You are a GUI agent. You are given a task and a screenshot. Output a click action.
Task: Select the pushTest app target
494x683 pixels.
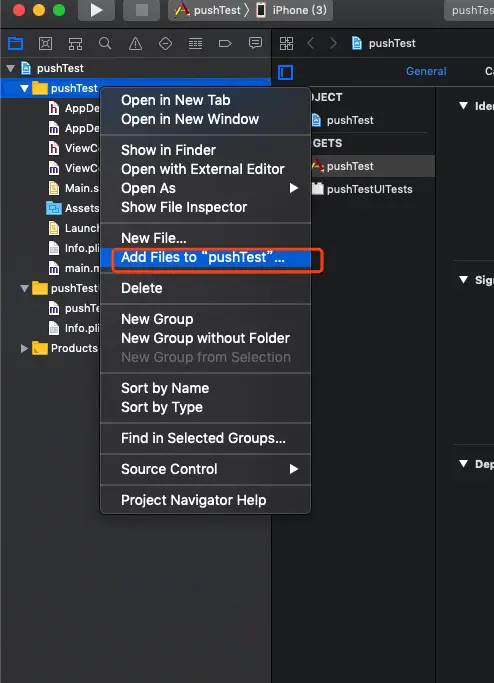[x=372, y=166]
